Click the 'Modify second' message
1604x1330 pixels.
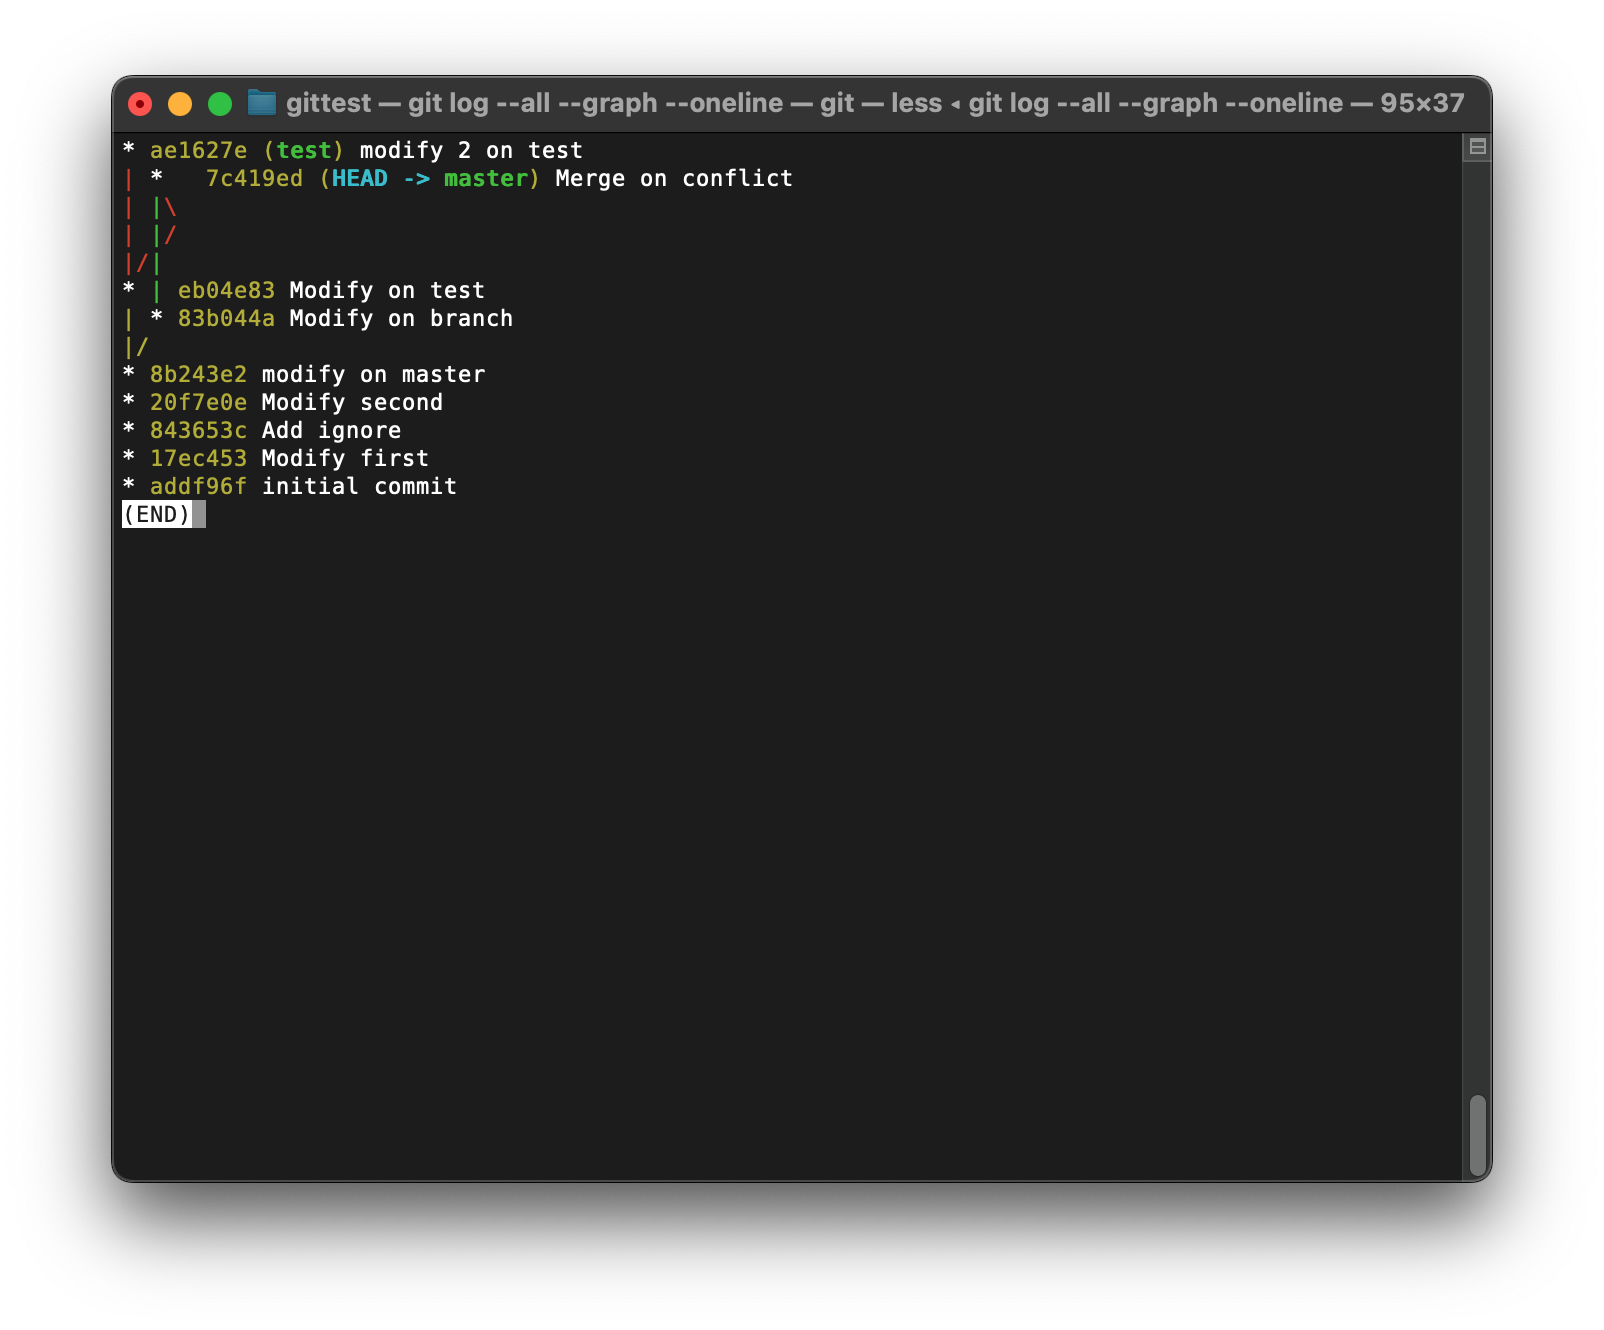(352, 402)
